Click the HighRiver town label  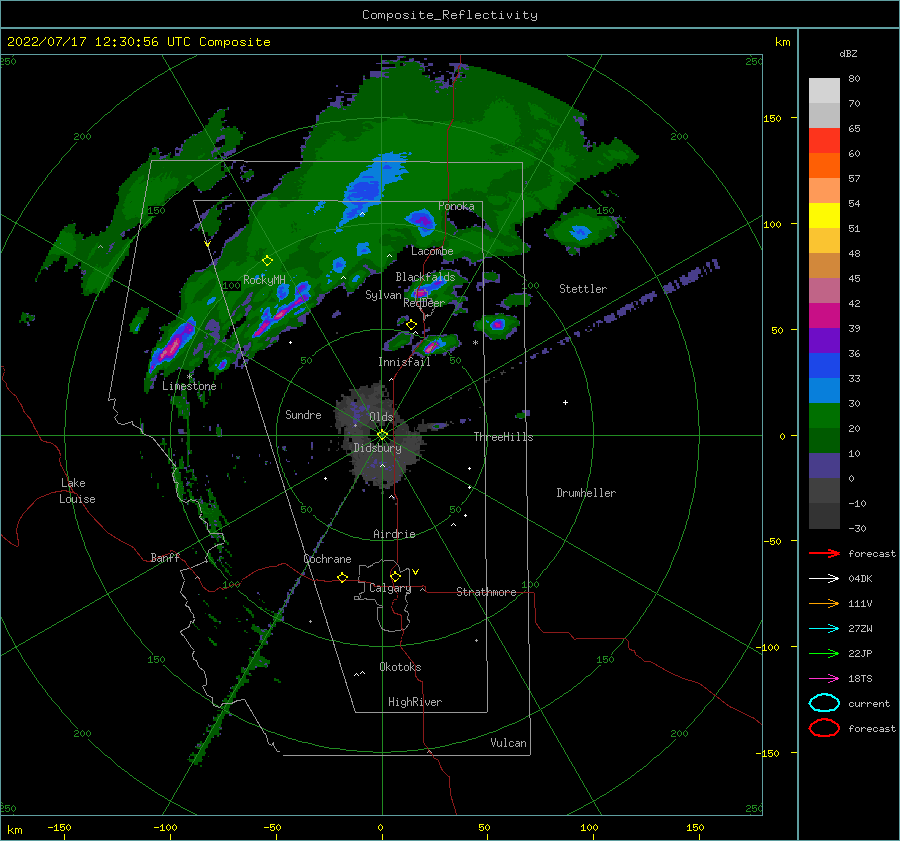pos(415,702)
